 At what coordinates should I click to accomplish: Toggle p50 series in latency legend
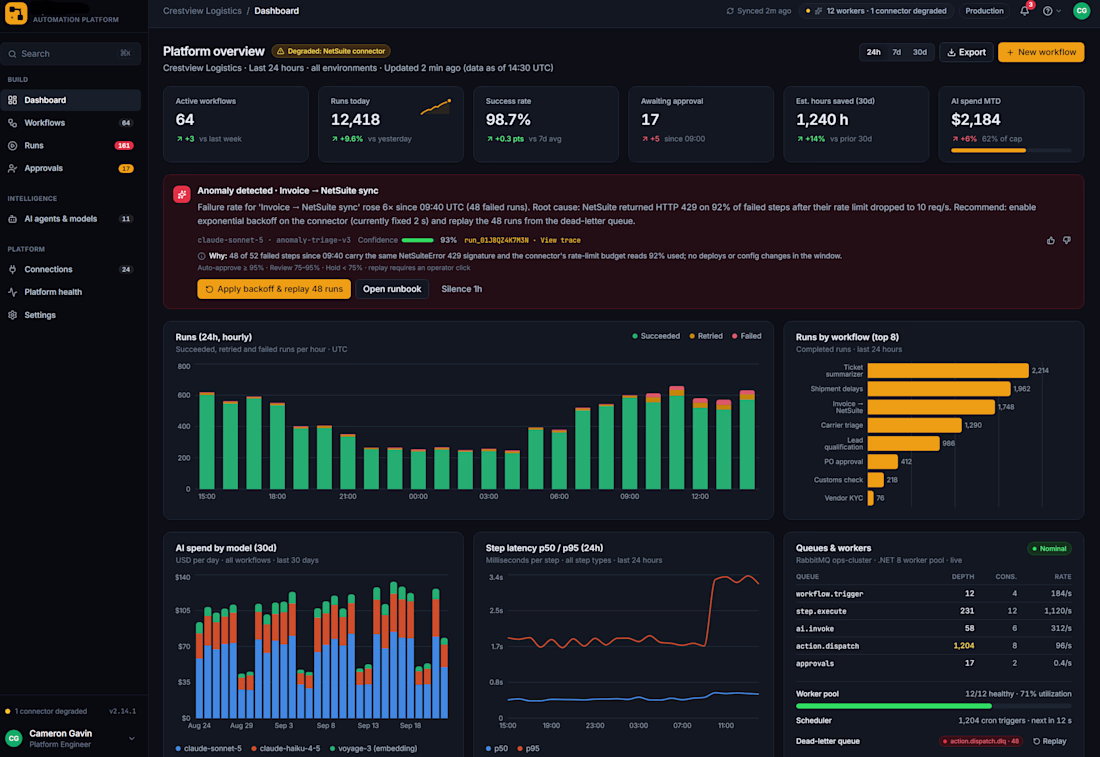497,749
